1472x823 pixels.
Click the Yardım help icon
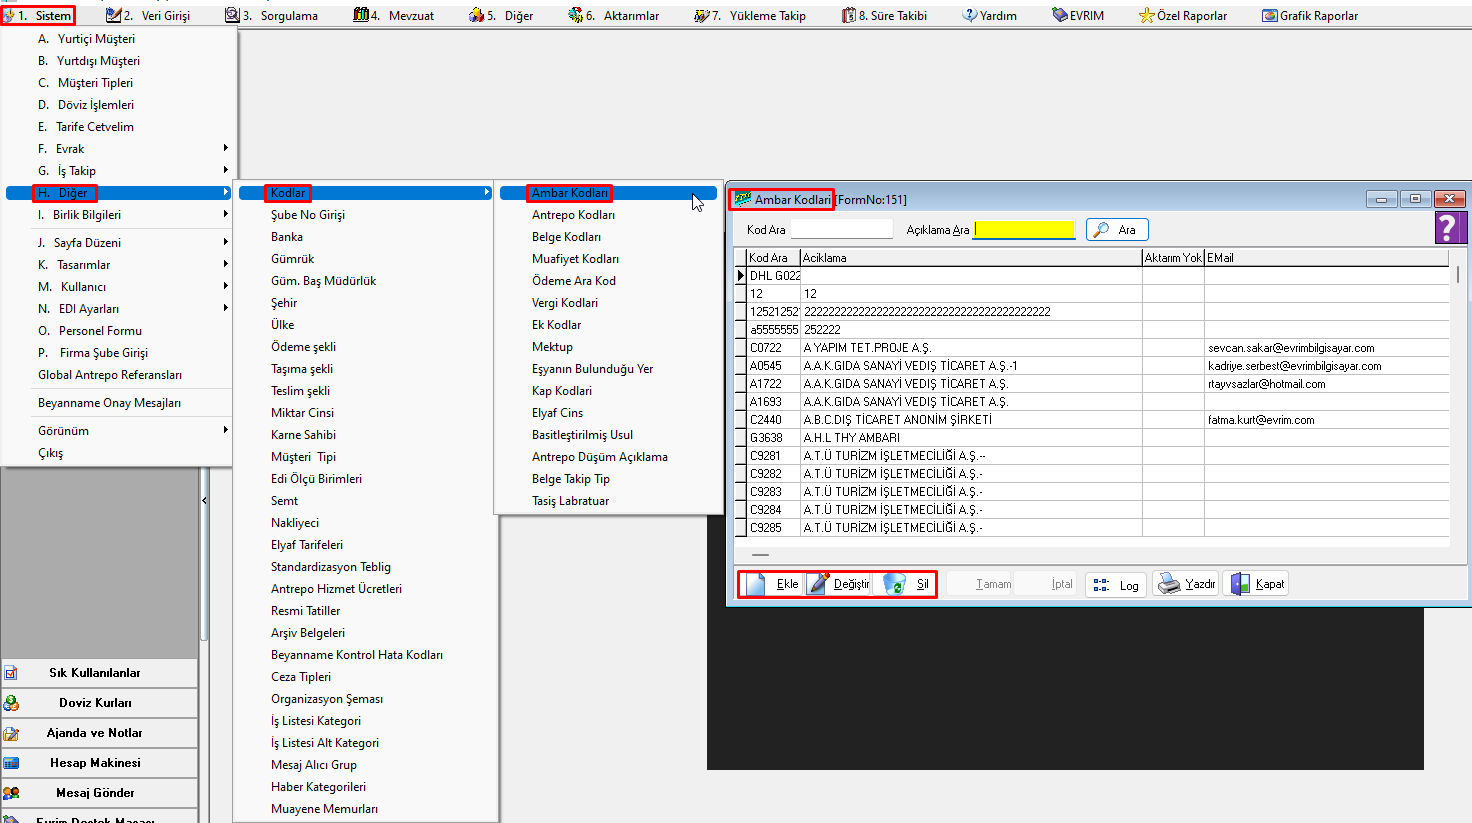970,15
